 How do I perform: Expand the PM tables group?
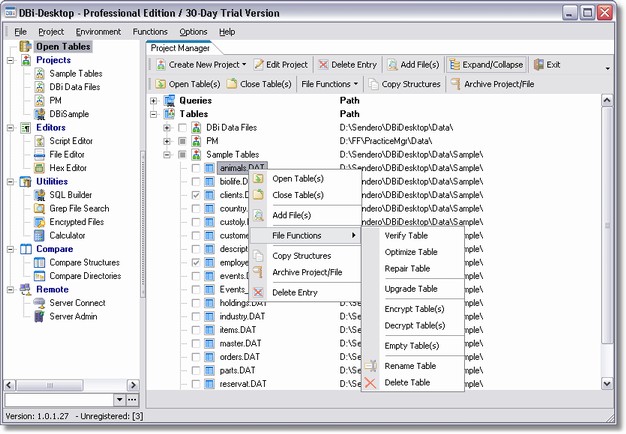(x=167, y=141)
